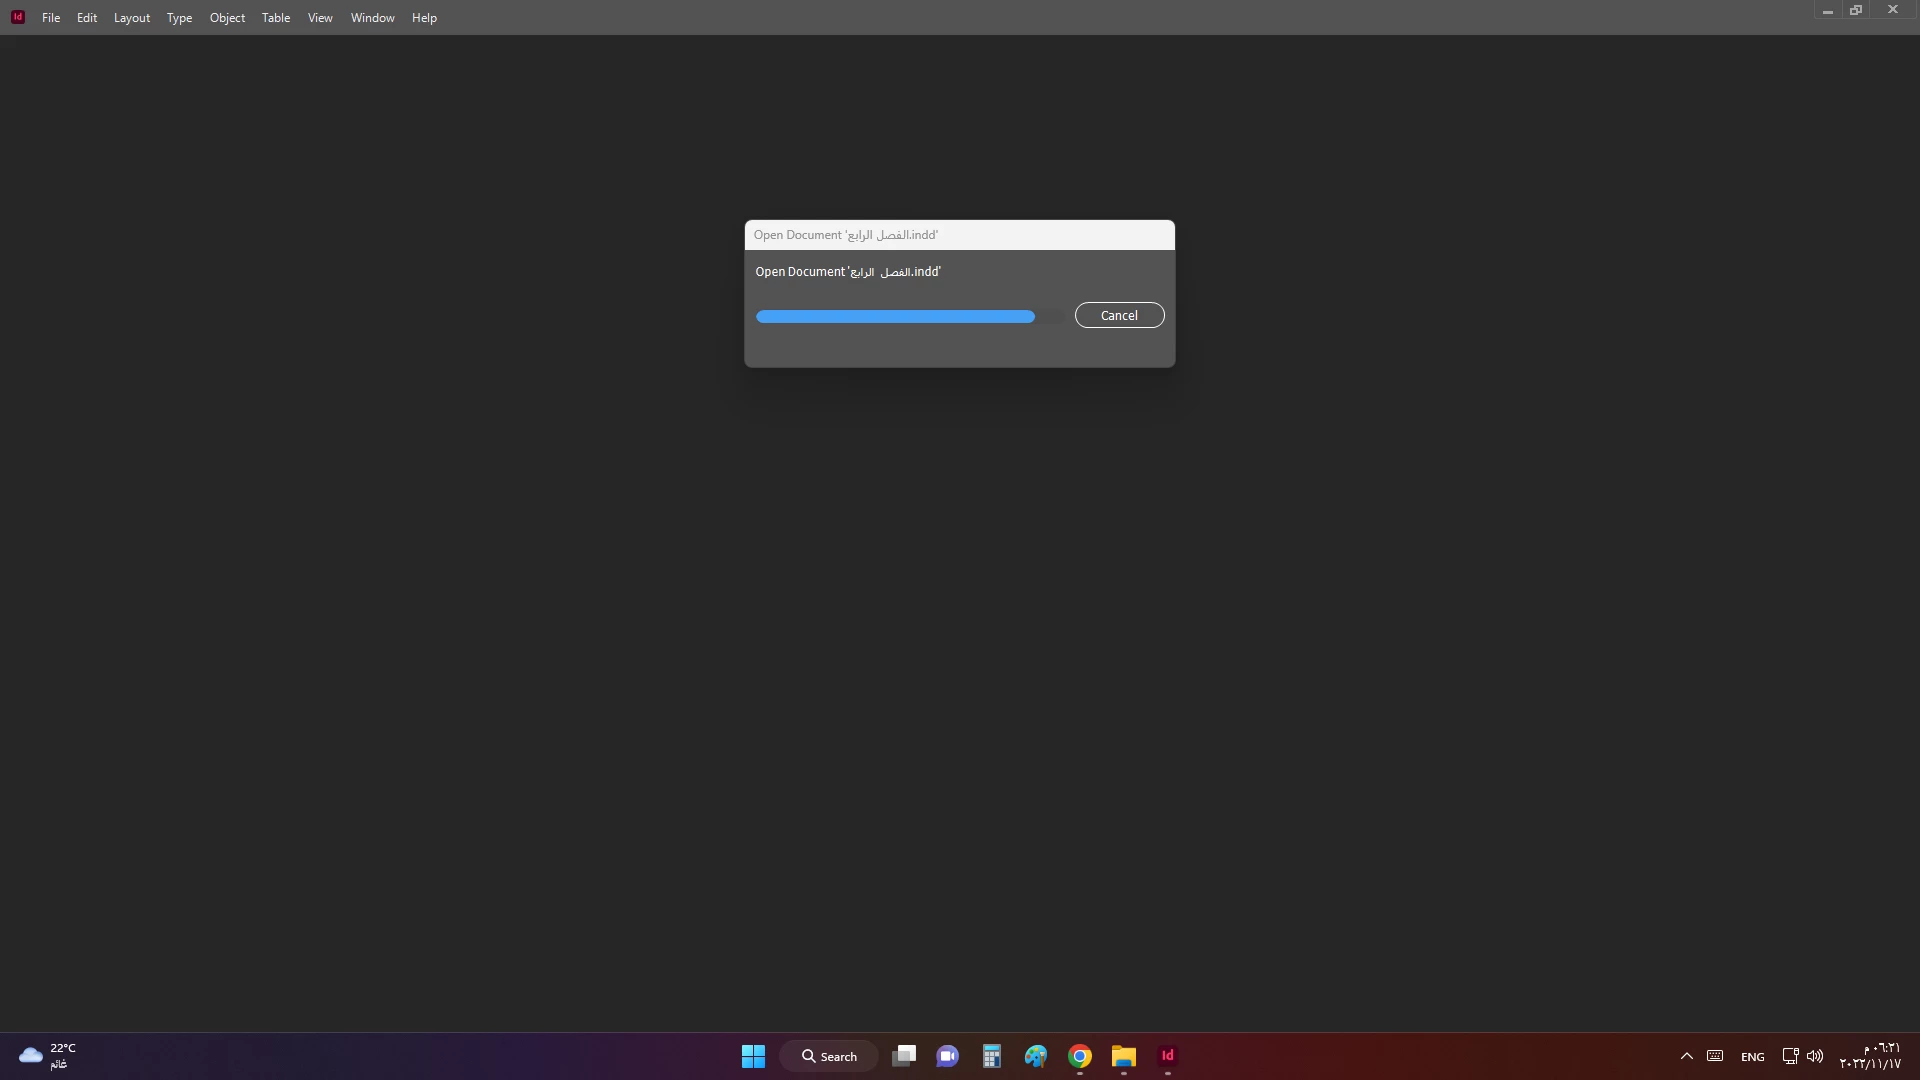Open Task View from taskbar
The height and width of the screenshot is (1080, 1920).
904,1056
